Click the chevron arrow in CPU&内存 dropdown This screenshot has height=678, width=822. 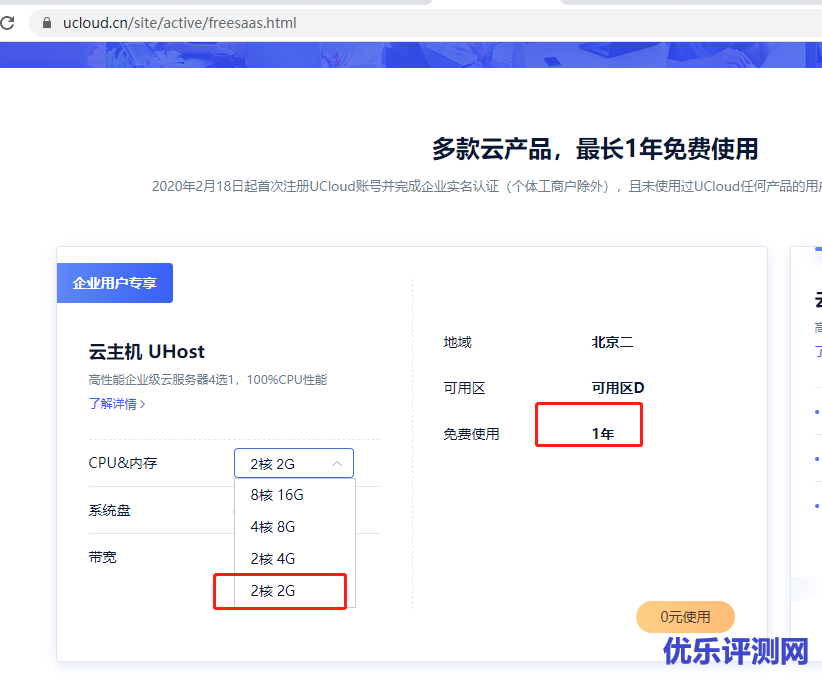(x=337, y=464)
